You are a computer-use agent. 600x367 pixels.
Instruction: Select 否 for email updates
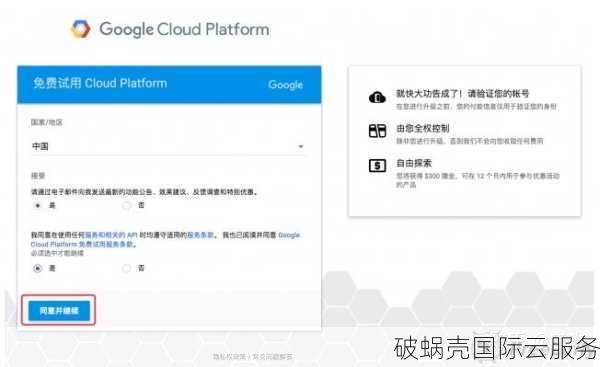point(126,206)
